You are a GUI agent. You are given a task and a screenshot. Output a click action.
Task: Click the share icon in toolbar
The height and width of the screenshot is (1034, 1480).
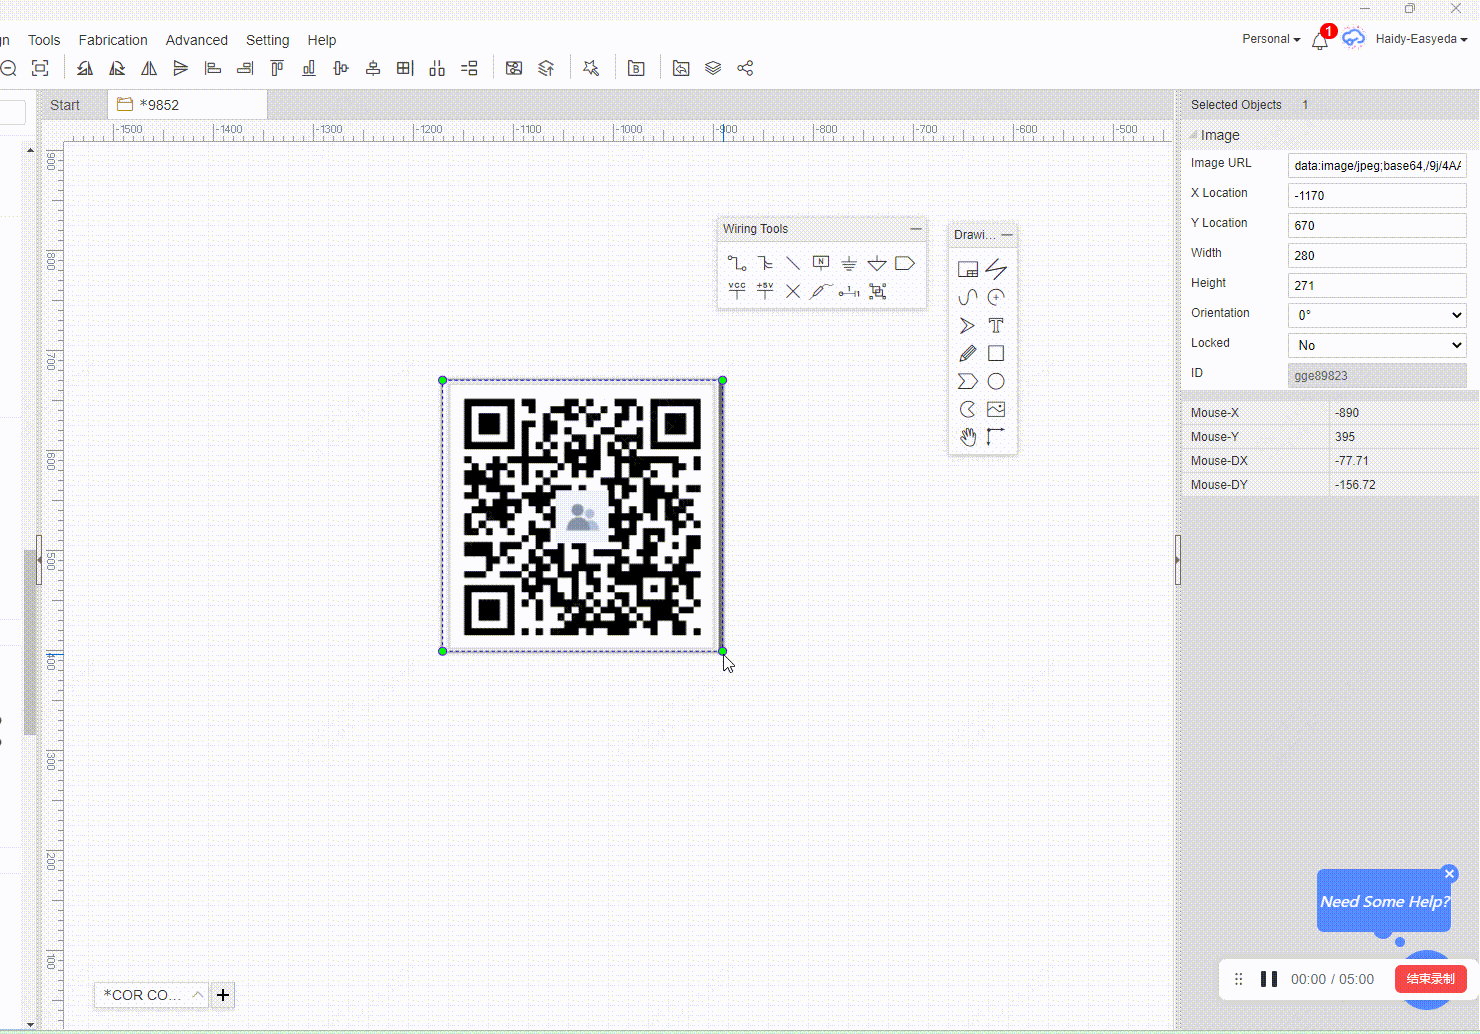[745, 69]
